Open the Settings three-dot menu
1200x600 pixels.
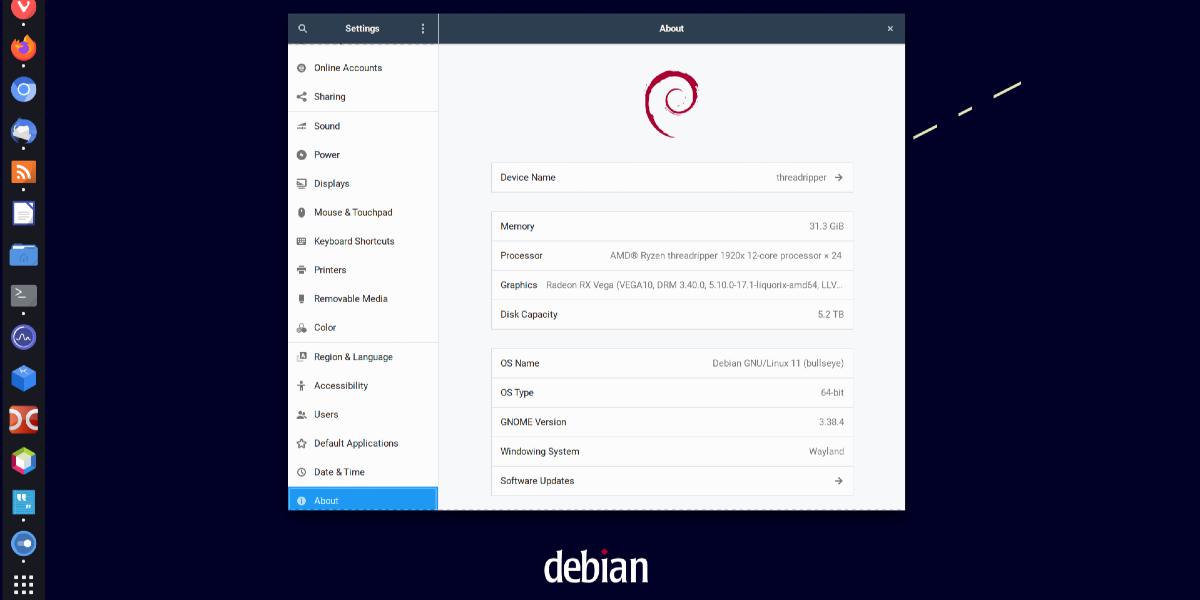point(423,29)
